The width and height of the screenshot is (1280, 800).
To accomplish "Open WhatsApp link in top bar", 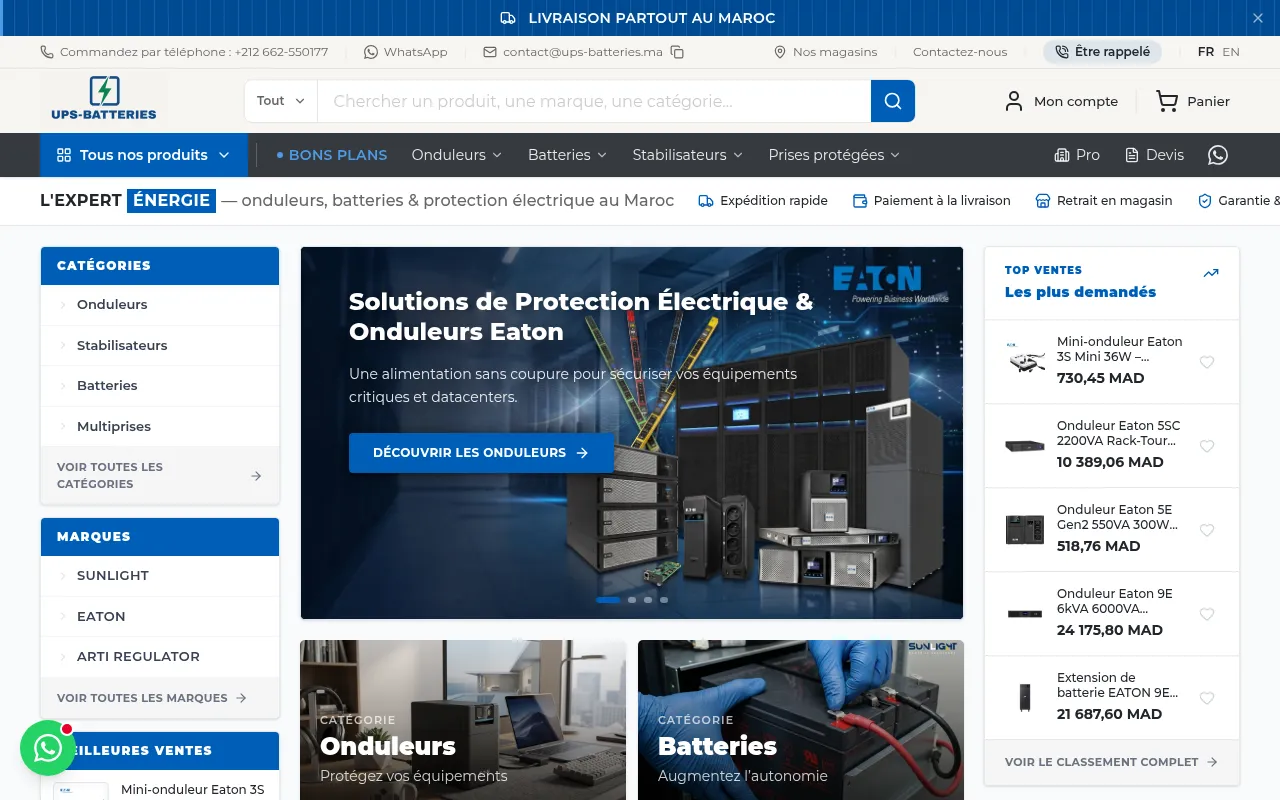I will click(x=405, y=52).
